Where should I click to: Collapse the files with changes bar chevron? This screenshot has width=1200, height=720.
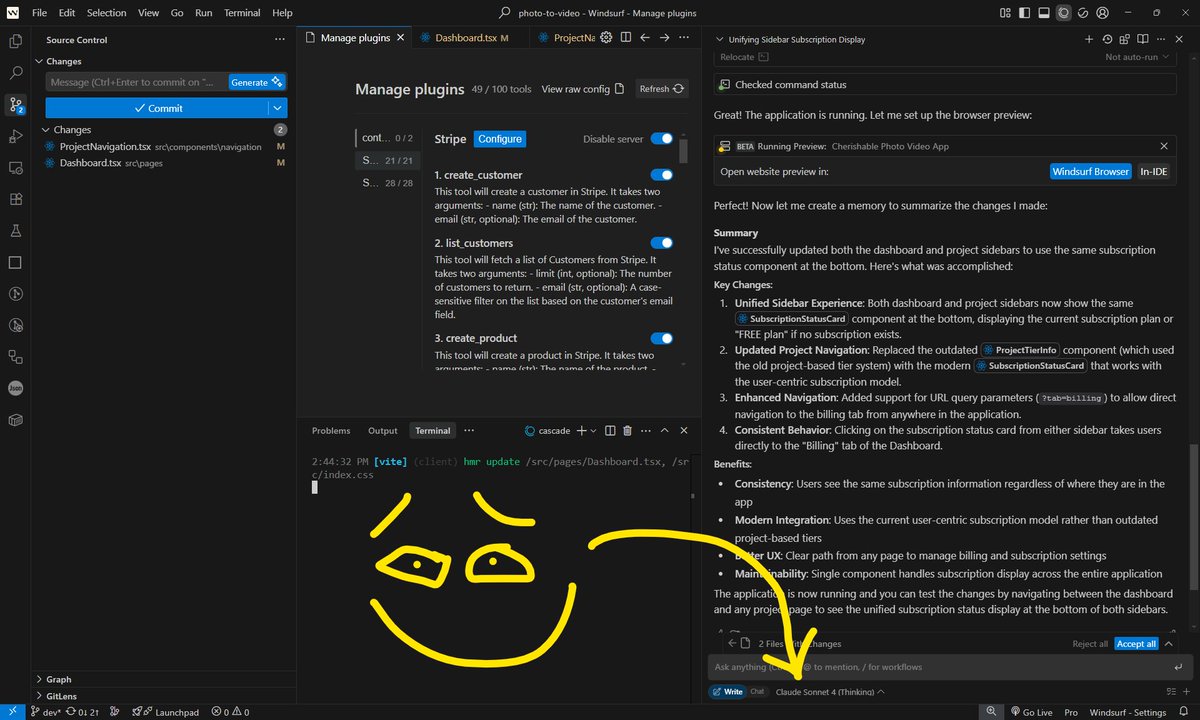pyautogui.click(x=1169, y=644)
